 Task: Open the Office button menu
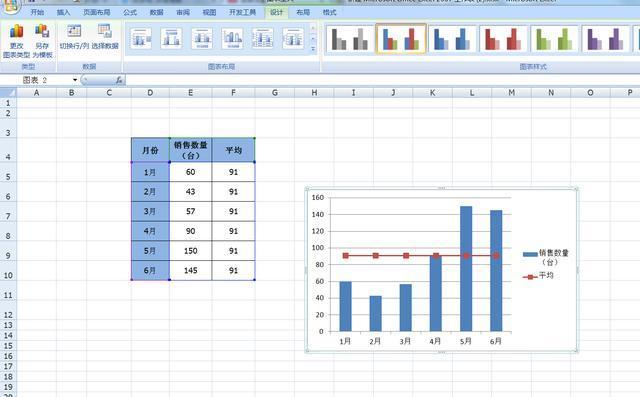[10, 6]
